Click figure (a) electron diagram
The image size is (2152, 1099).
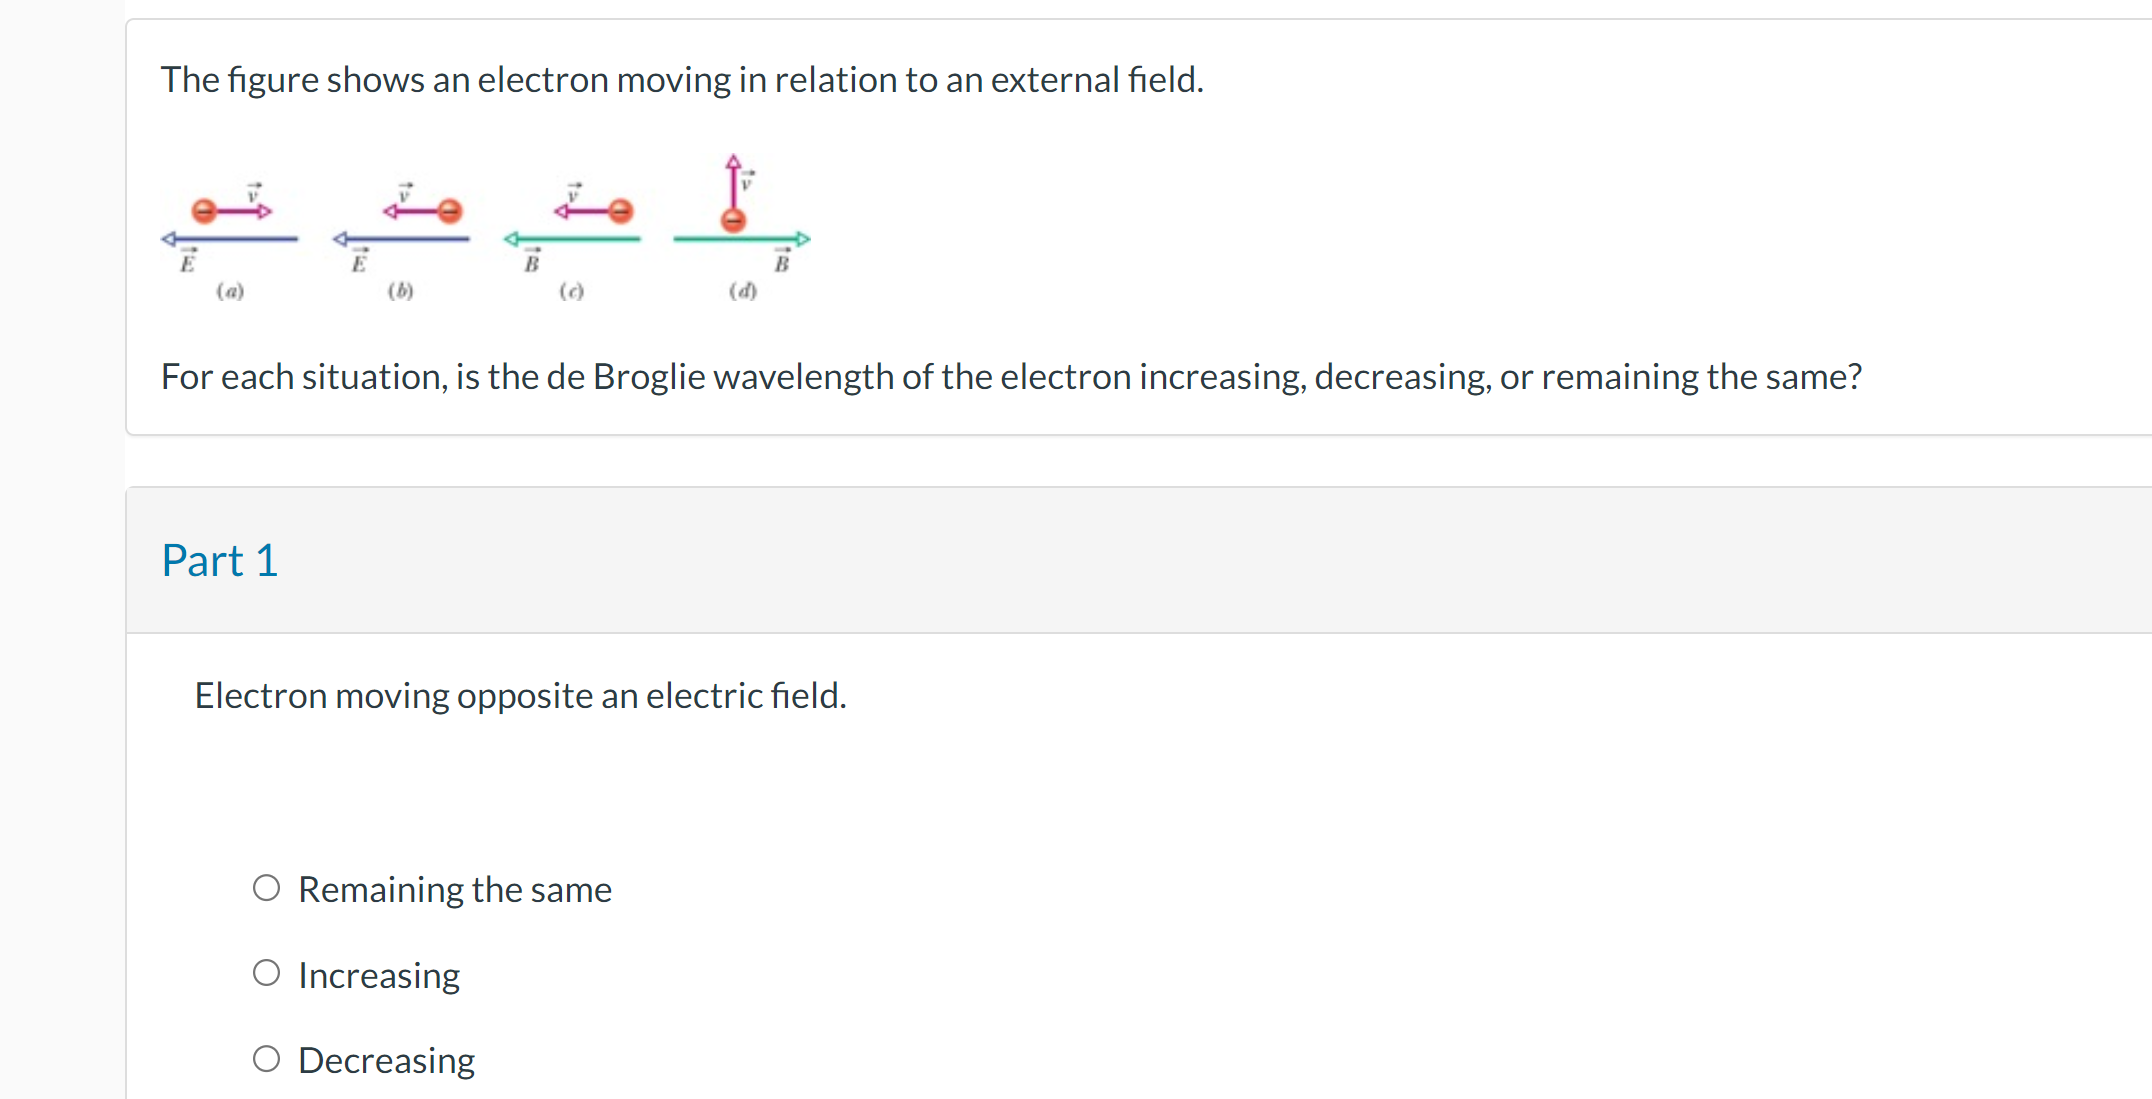coord(230,220)
